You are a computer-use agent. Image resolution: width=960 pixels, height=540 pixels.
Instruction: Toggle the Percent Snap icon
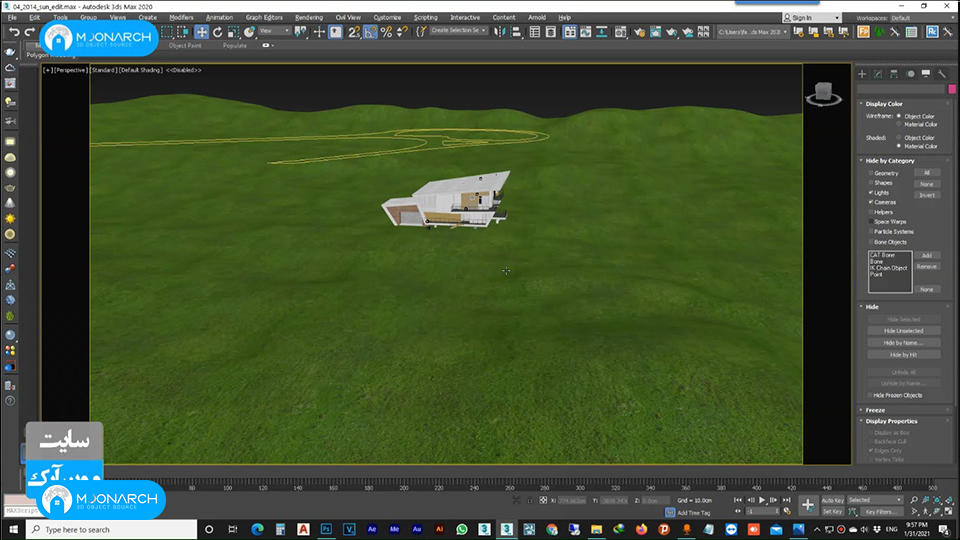(x=386, y=32)
